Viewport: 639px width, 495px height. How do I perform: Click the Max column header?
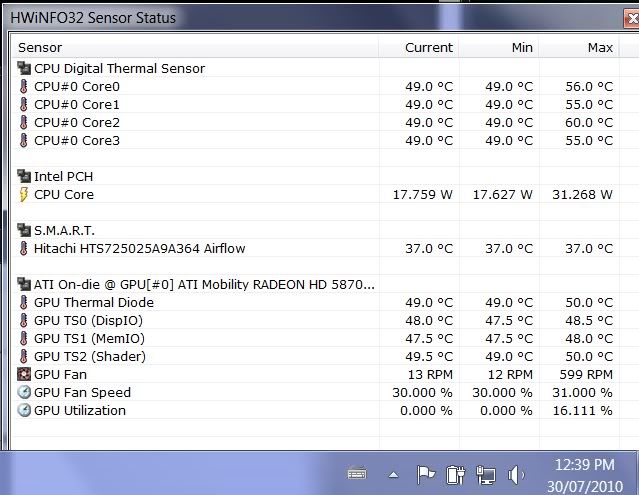[x=579, y=47]
